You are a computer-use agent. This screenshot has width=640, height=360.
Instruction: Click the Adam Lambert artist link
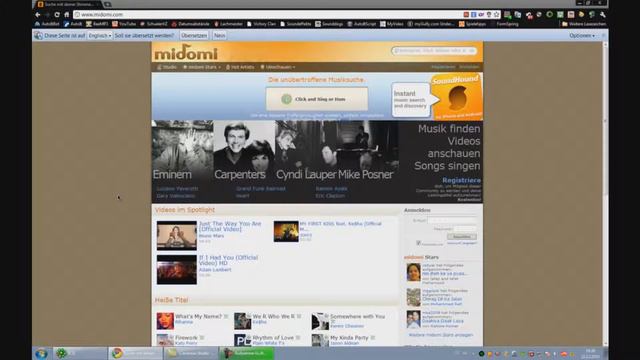215,270
